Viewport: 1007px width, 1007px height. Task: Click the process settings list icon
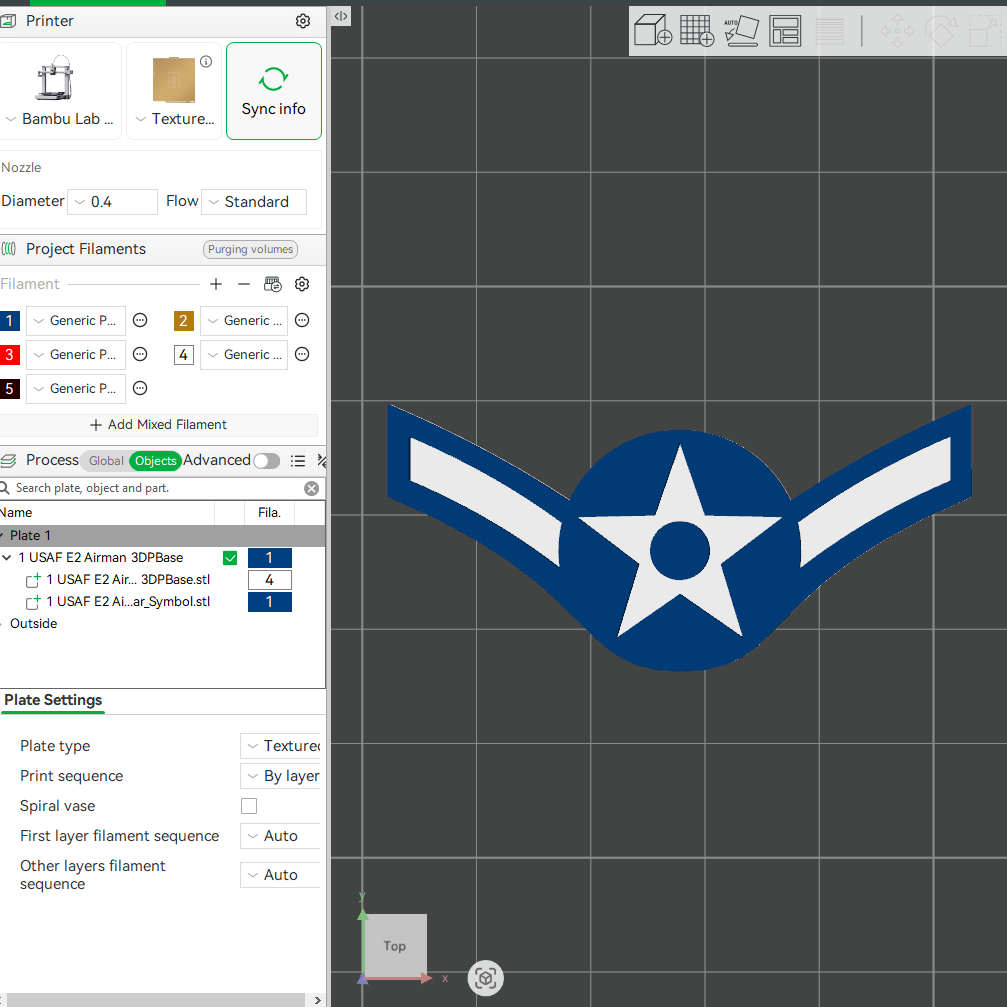coord(297,460)
